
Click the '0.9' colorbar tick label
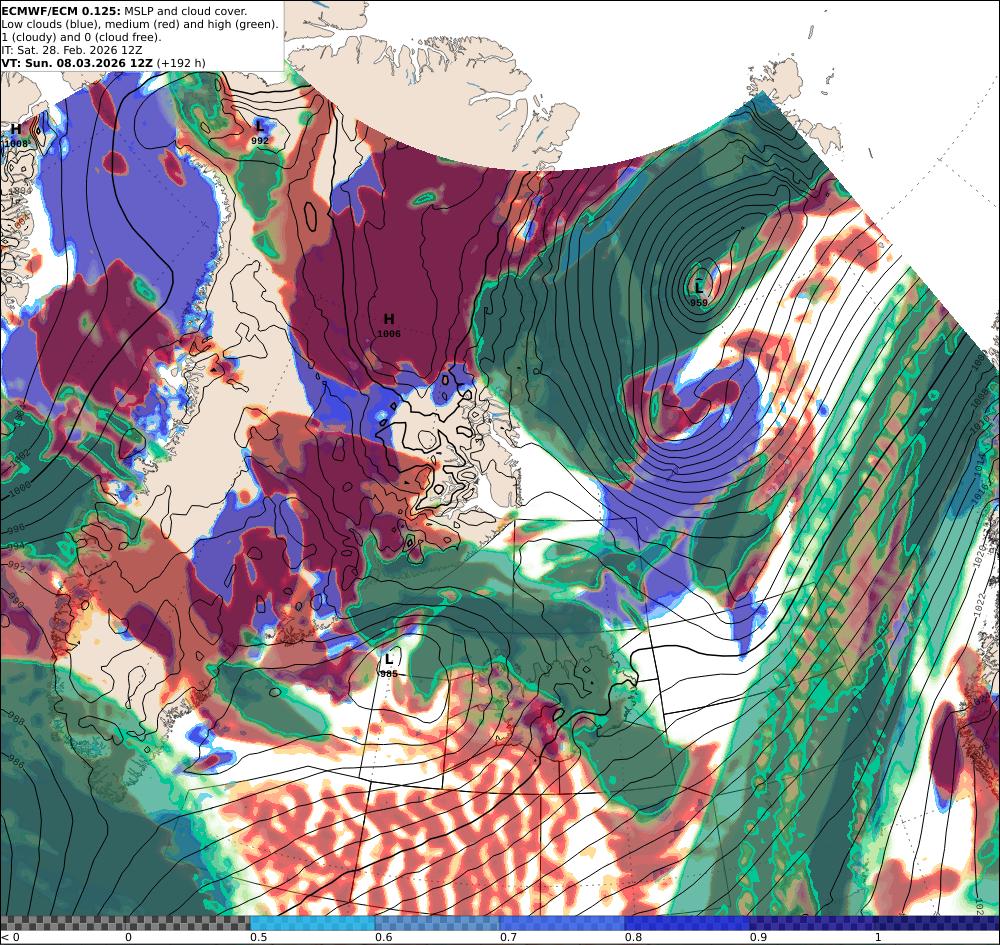(x=758, y=937)
